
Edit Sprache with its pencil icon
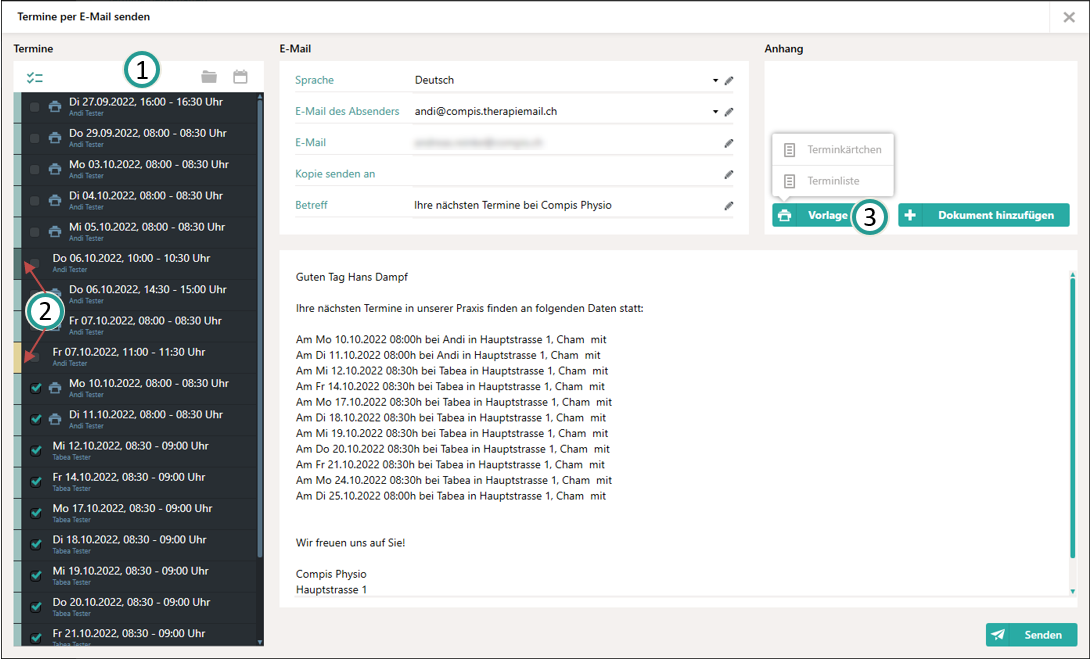pos(728,81)
